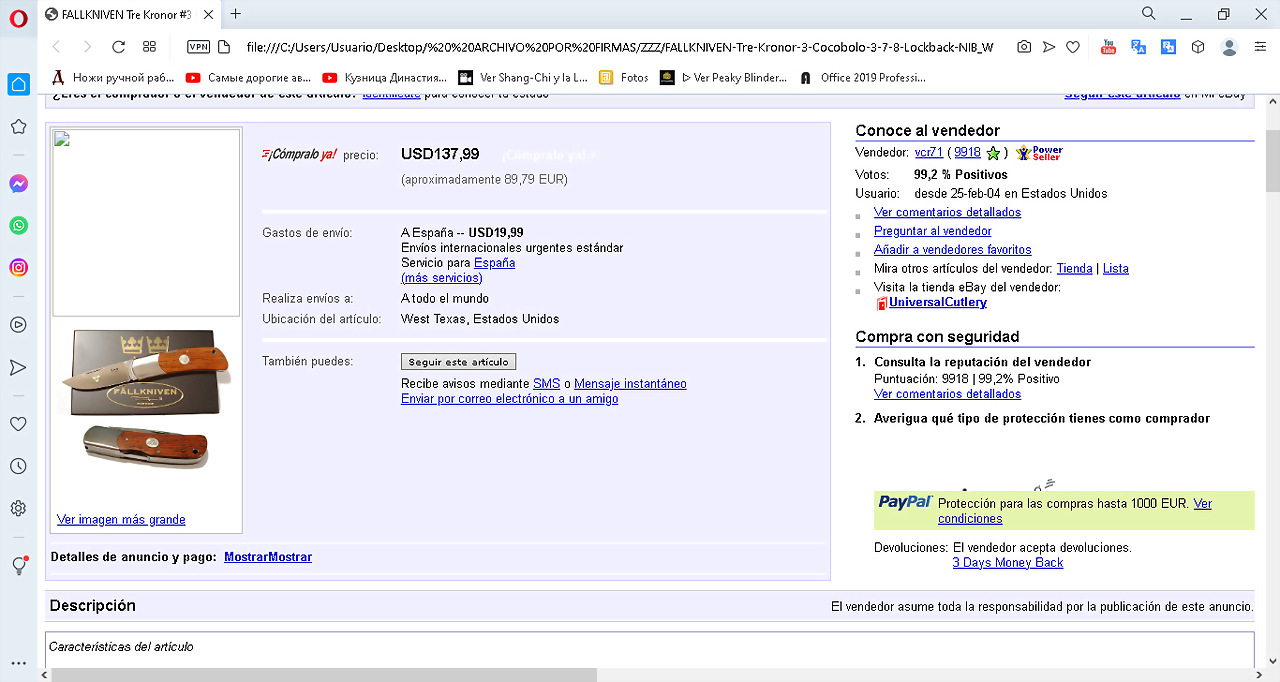Click the VPN badge in the address bar

tap(198, 47)
